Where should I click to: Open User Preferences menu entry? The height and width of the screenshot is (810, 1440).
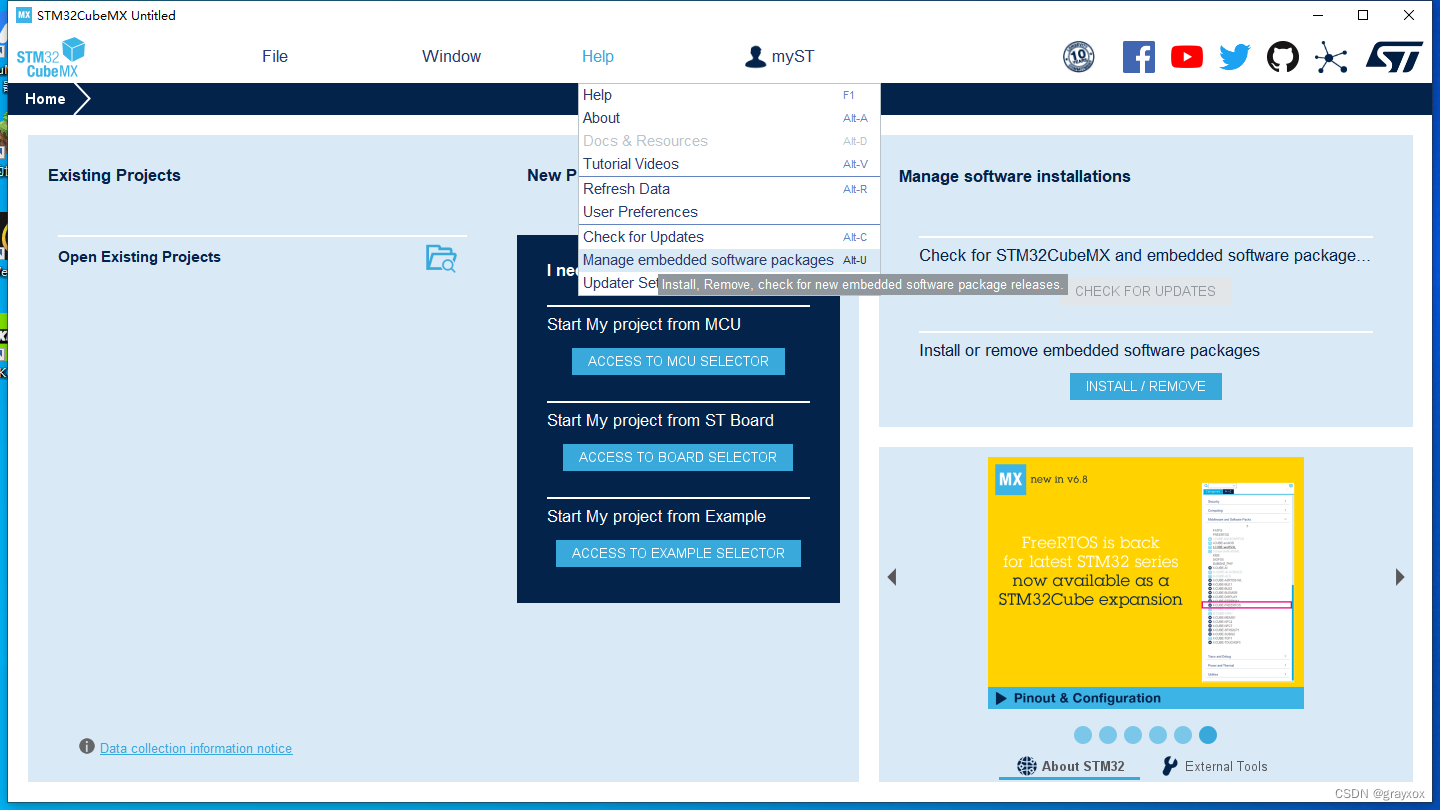[x=729, y=212]
